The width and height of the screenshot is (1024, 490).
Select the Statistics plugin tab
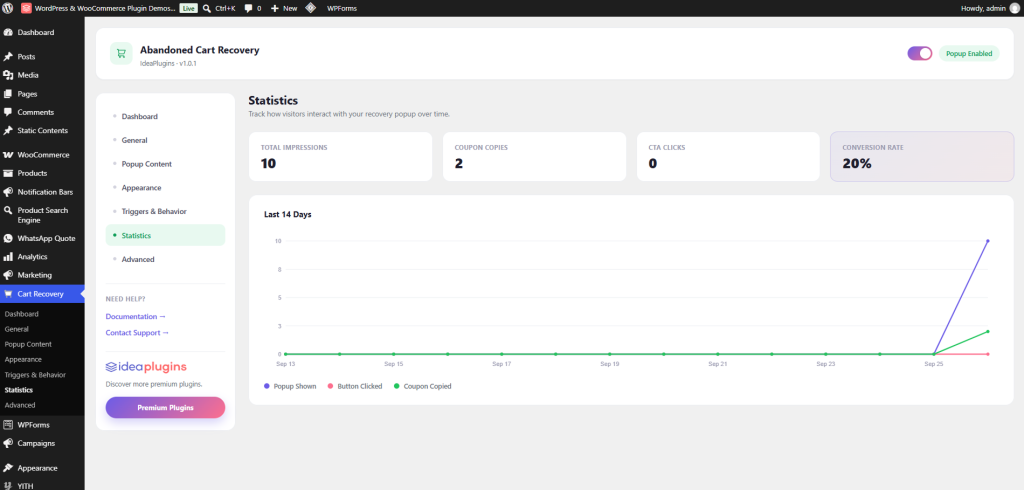pos(165,235)
